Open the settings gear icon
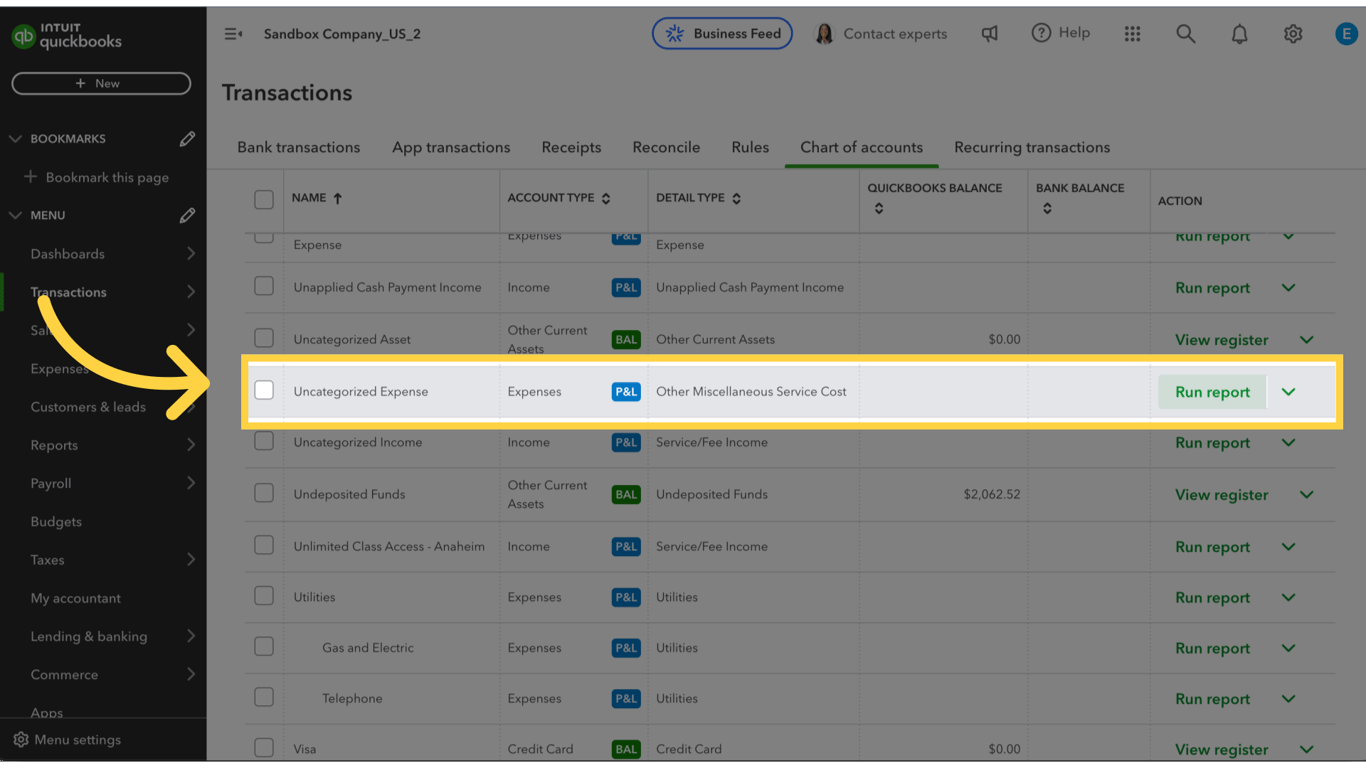This screenshot has width=1366, height=768. pos(1293,34)
